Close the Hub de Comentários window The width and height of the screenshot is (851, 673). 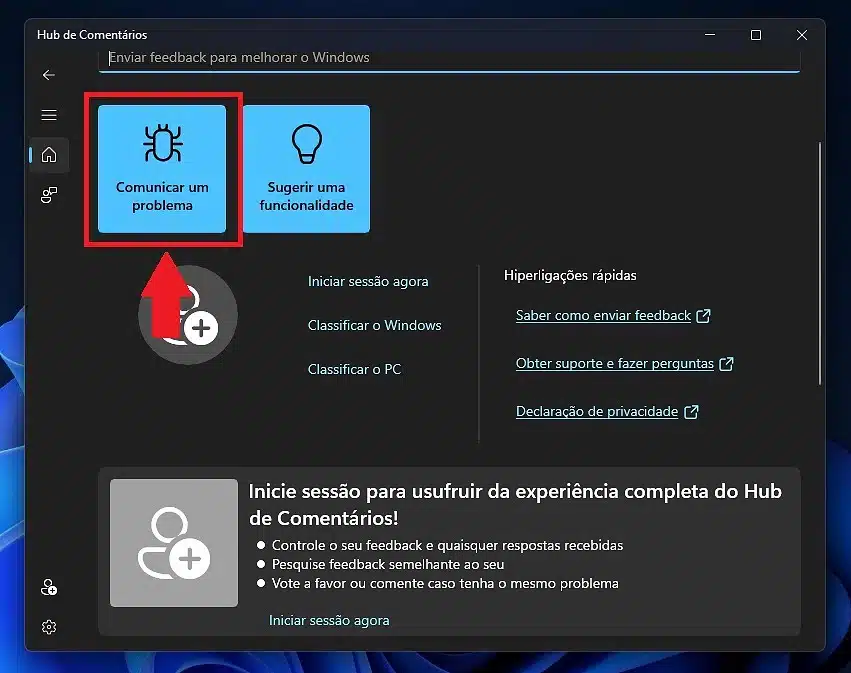pos(802,35)
